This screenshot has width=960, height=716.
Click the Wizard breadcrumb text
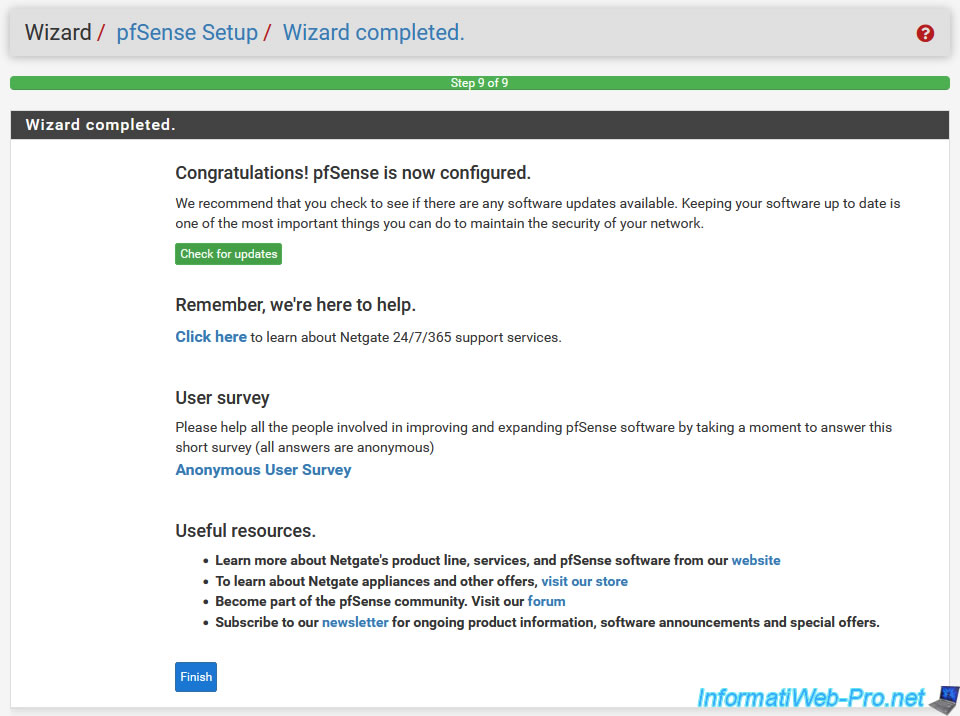(x=58, y=32)
